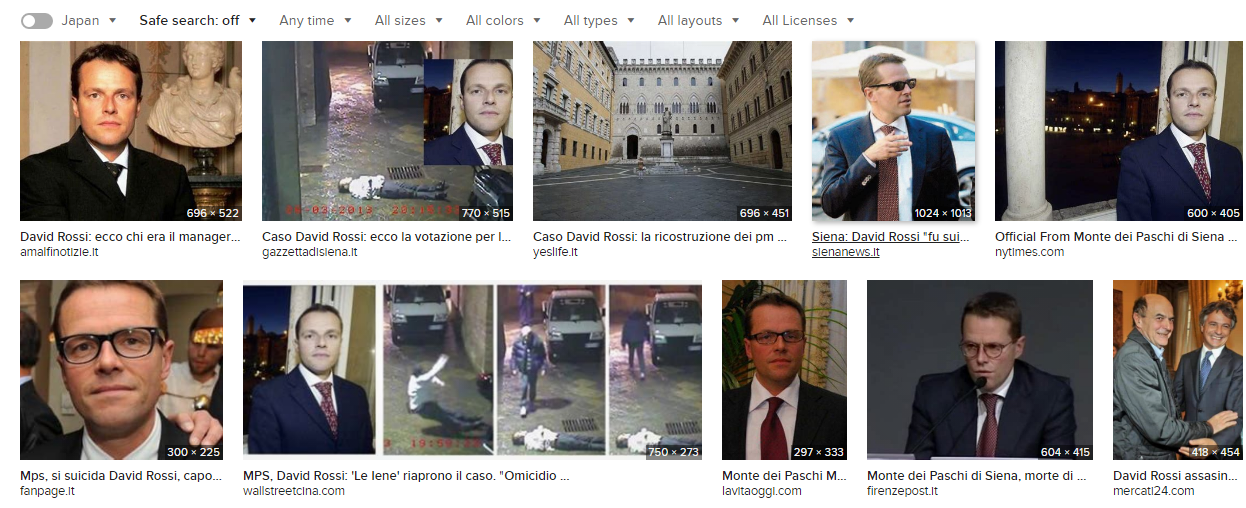Open the wallstreetcina.com multi-frame CCTV image
This screenshot has height=508, width=1246.
[472, 370]
